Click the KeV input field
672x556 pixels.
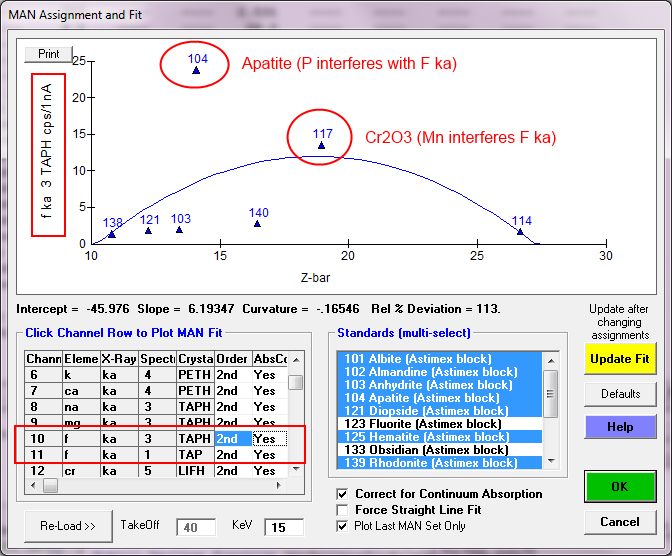[290, 526]
